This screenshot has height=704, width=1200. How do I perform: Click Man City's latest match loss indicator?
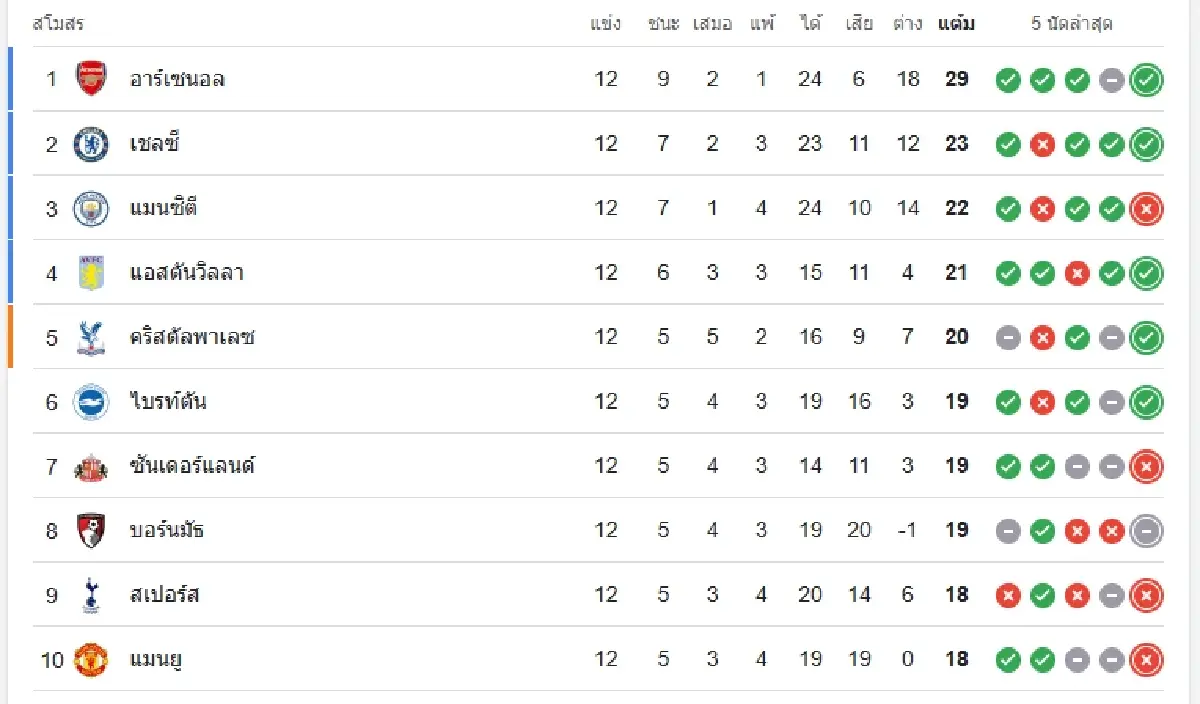coord(1146,209)
